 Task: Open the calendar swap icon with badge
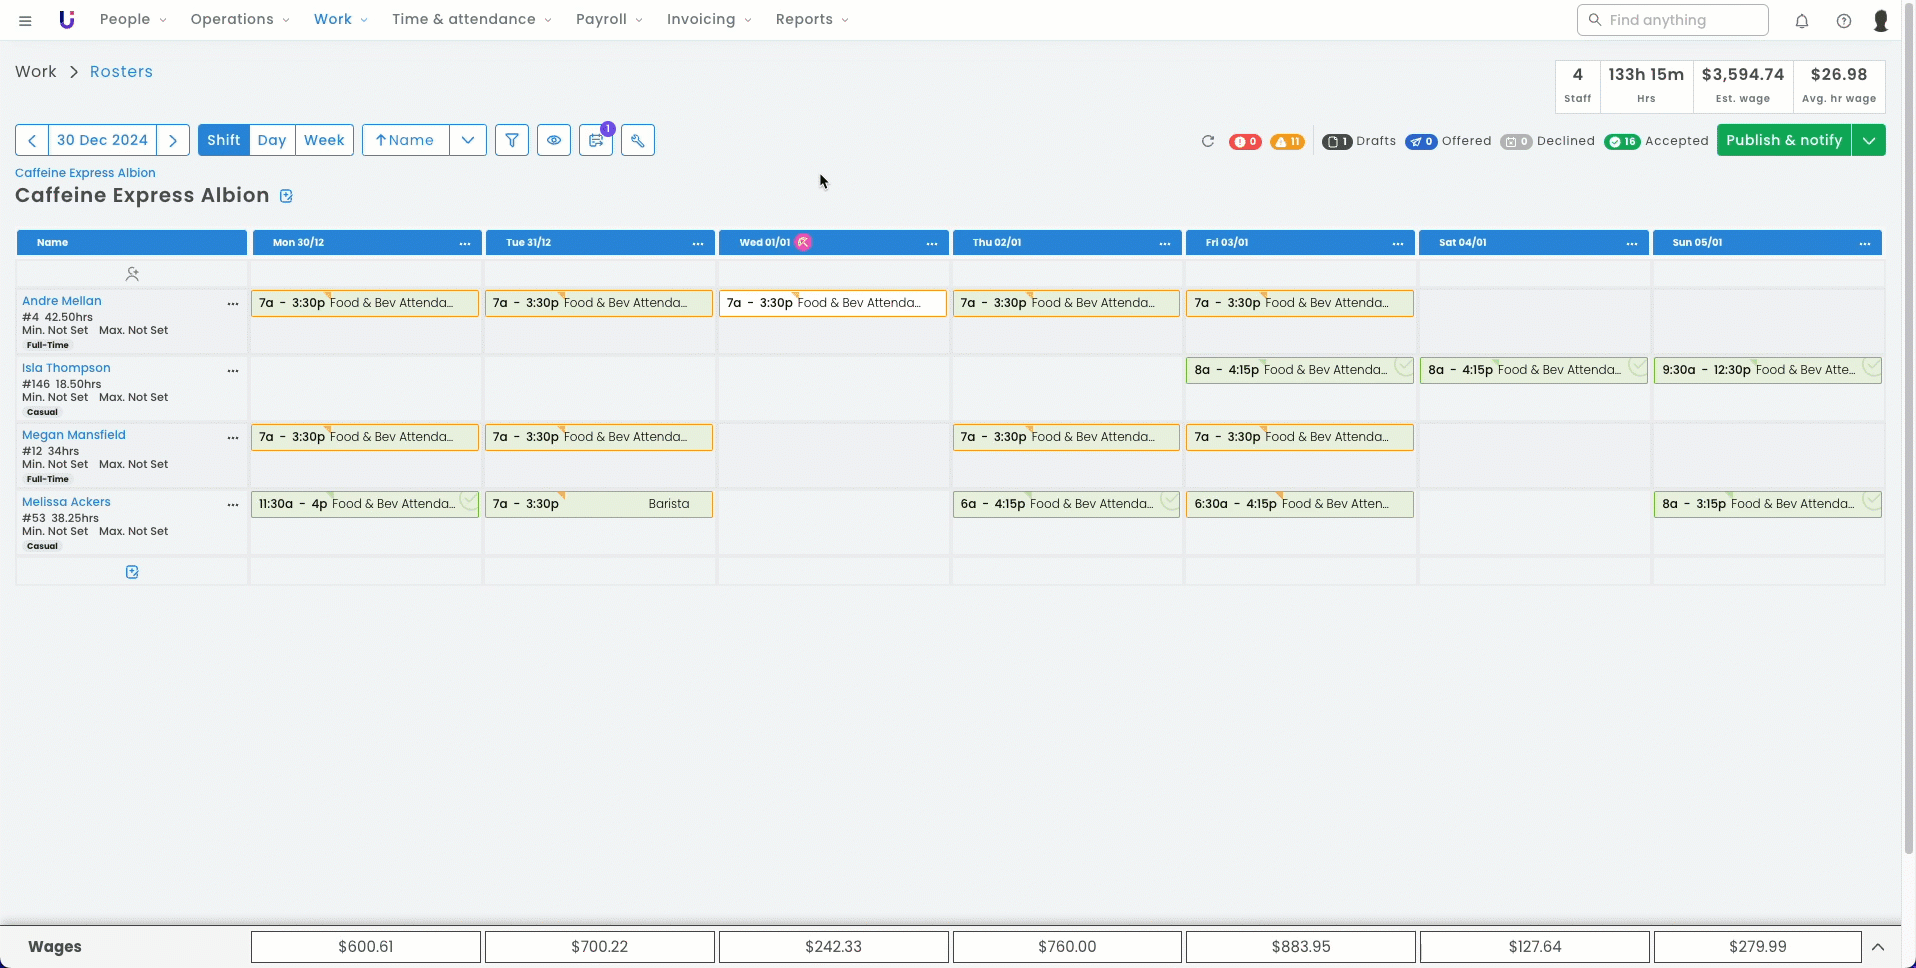[x=596, y=140]
